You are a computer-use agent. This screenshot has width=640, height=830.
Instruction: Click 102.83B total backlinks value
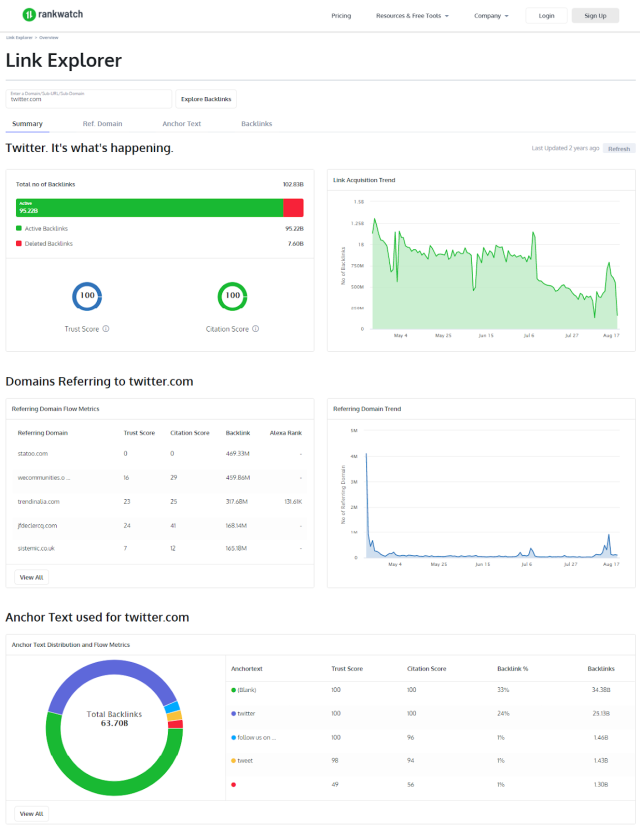(293, 184)
